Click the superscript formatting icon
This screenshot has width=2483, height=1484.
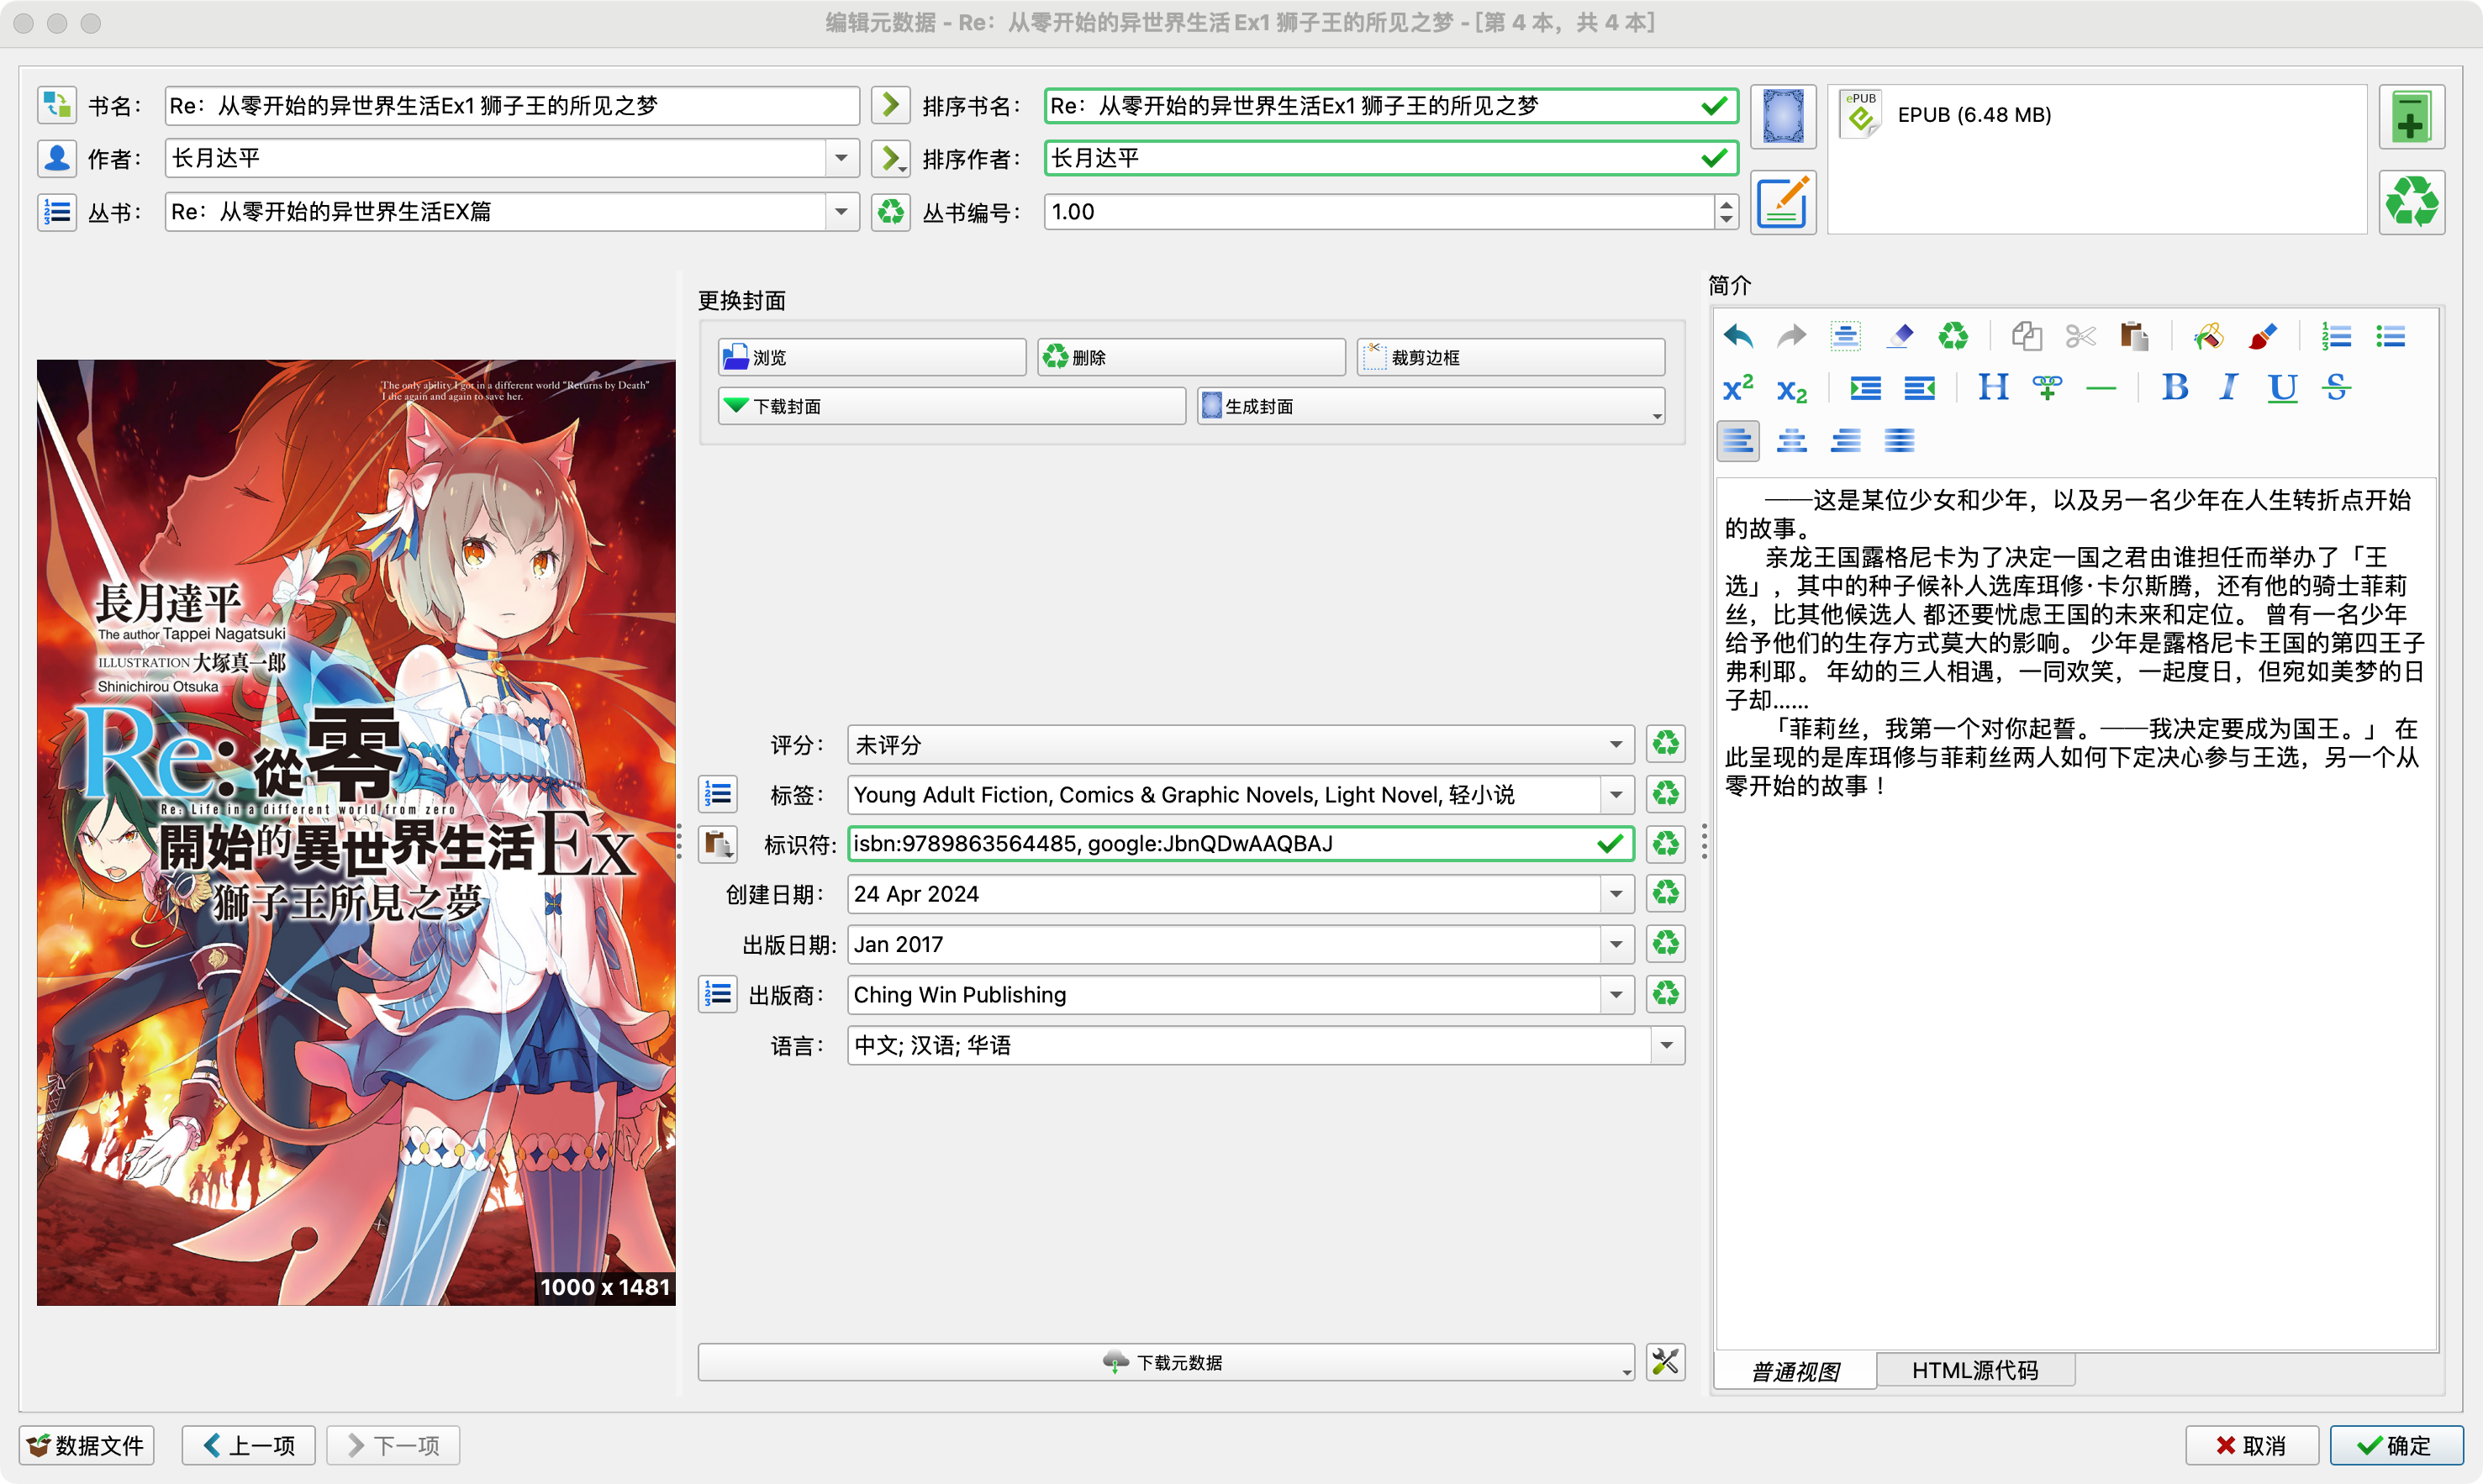(x=1738, y=388)
